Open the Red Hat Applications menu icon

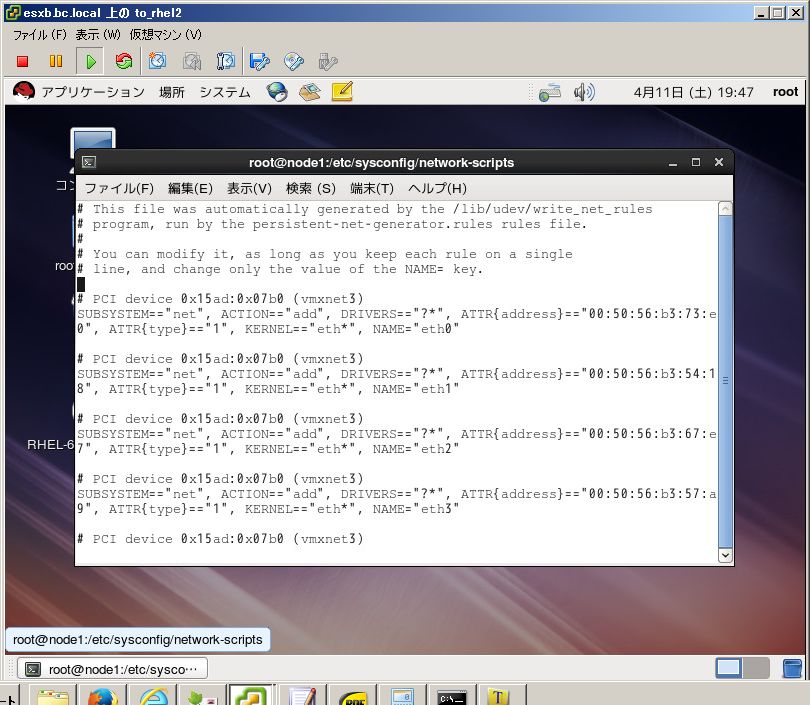click(x=24, y=91)
